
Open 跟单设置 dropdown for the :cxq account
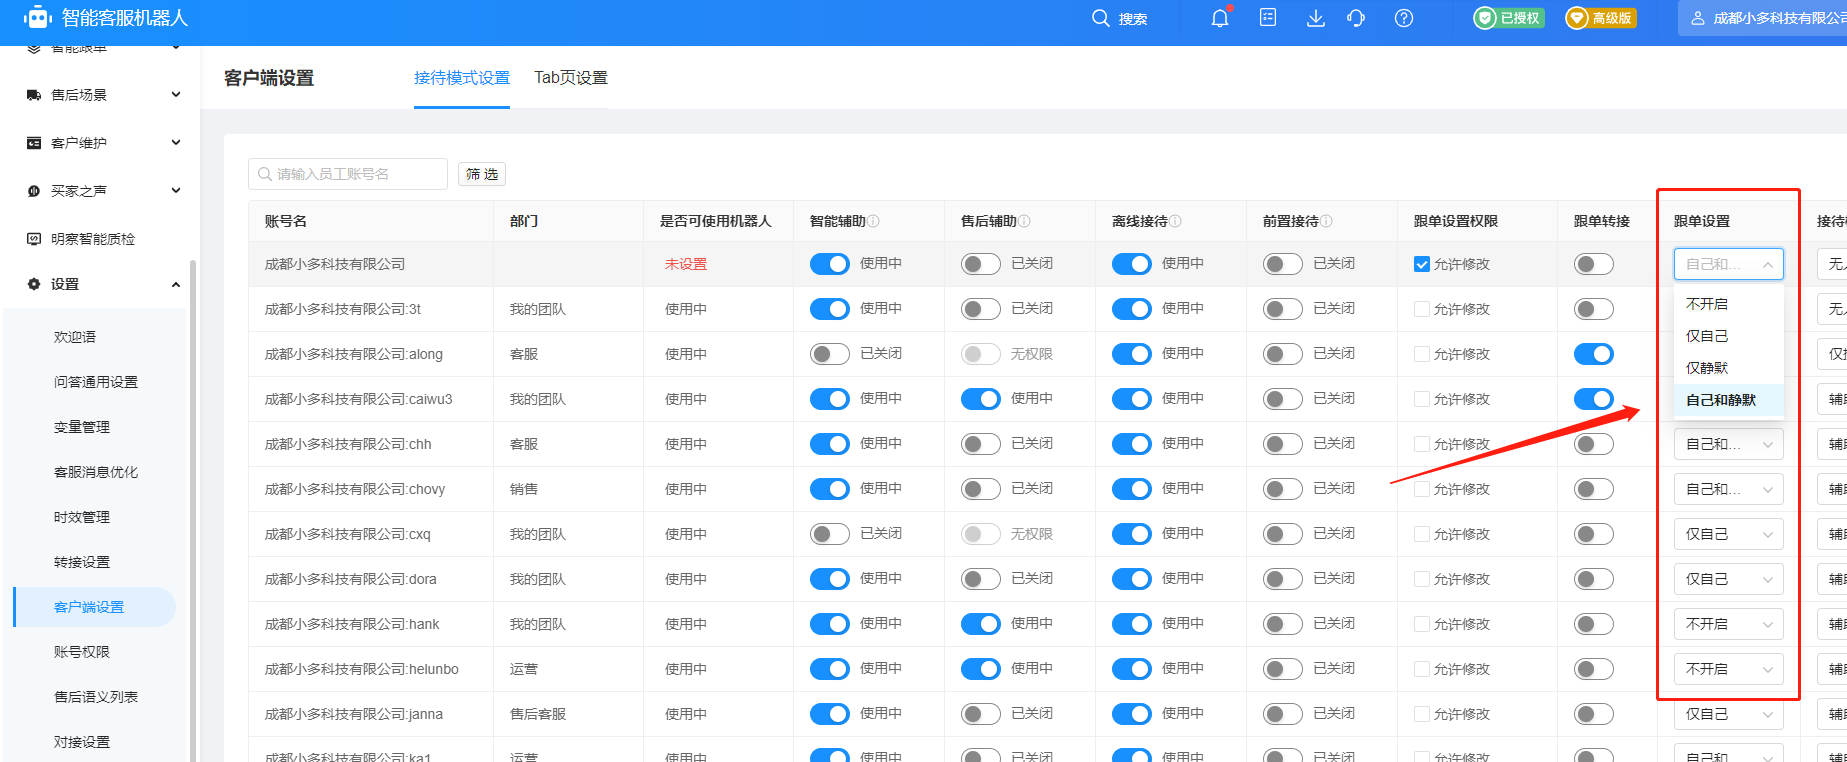[x=1728, y=534]
